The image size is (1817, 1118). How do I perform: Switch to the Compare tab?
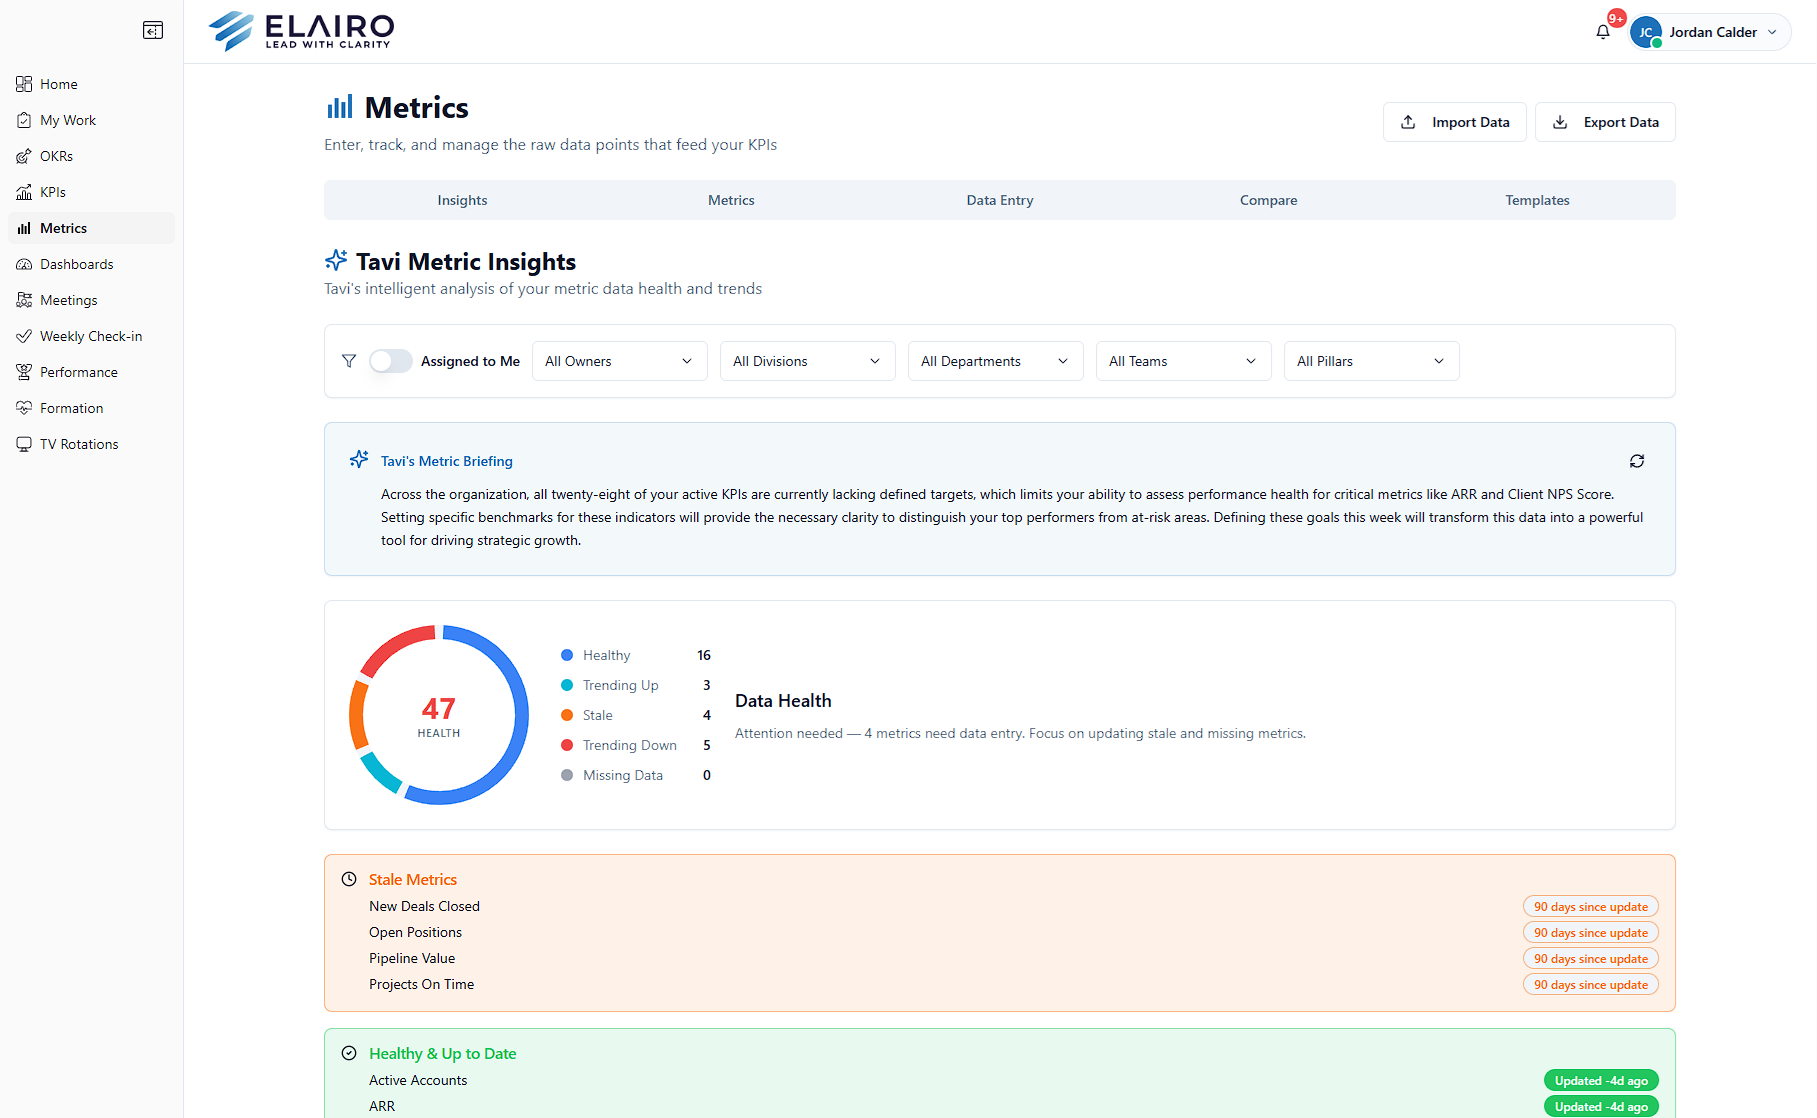[x=1268, y=200]
